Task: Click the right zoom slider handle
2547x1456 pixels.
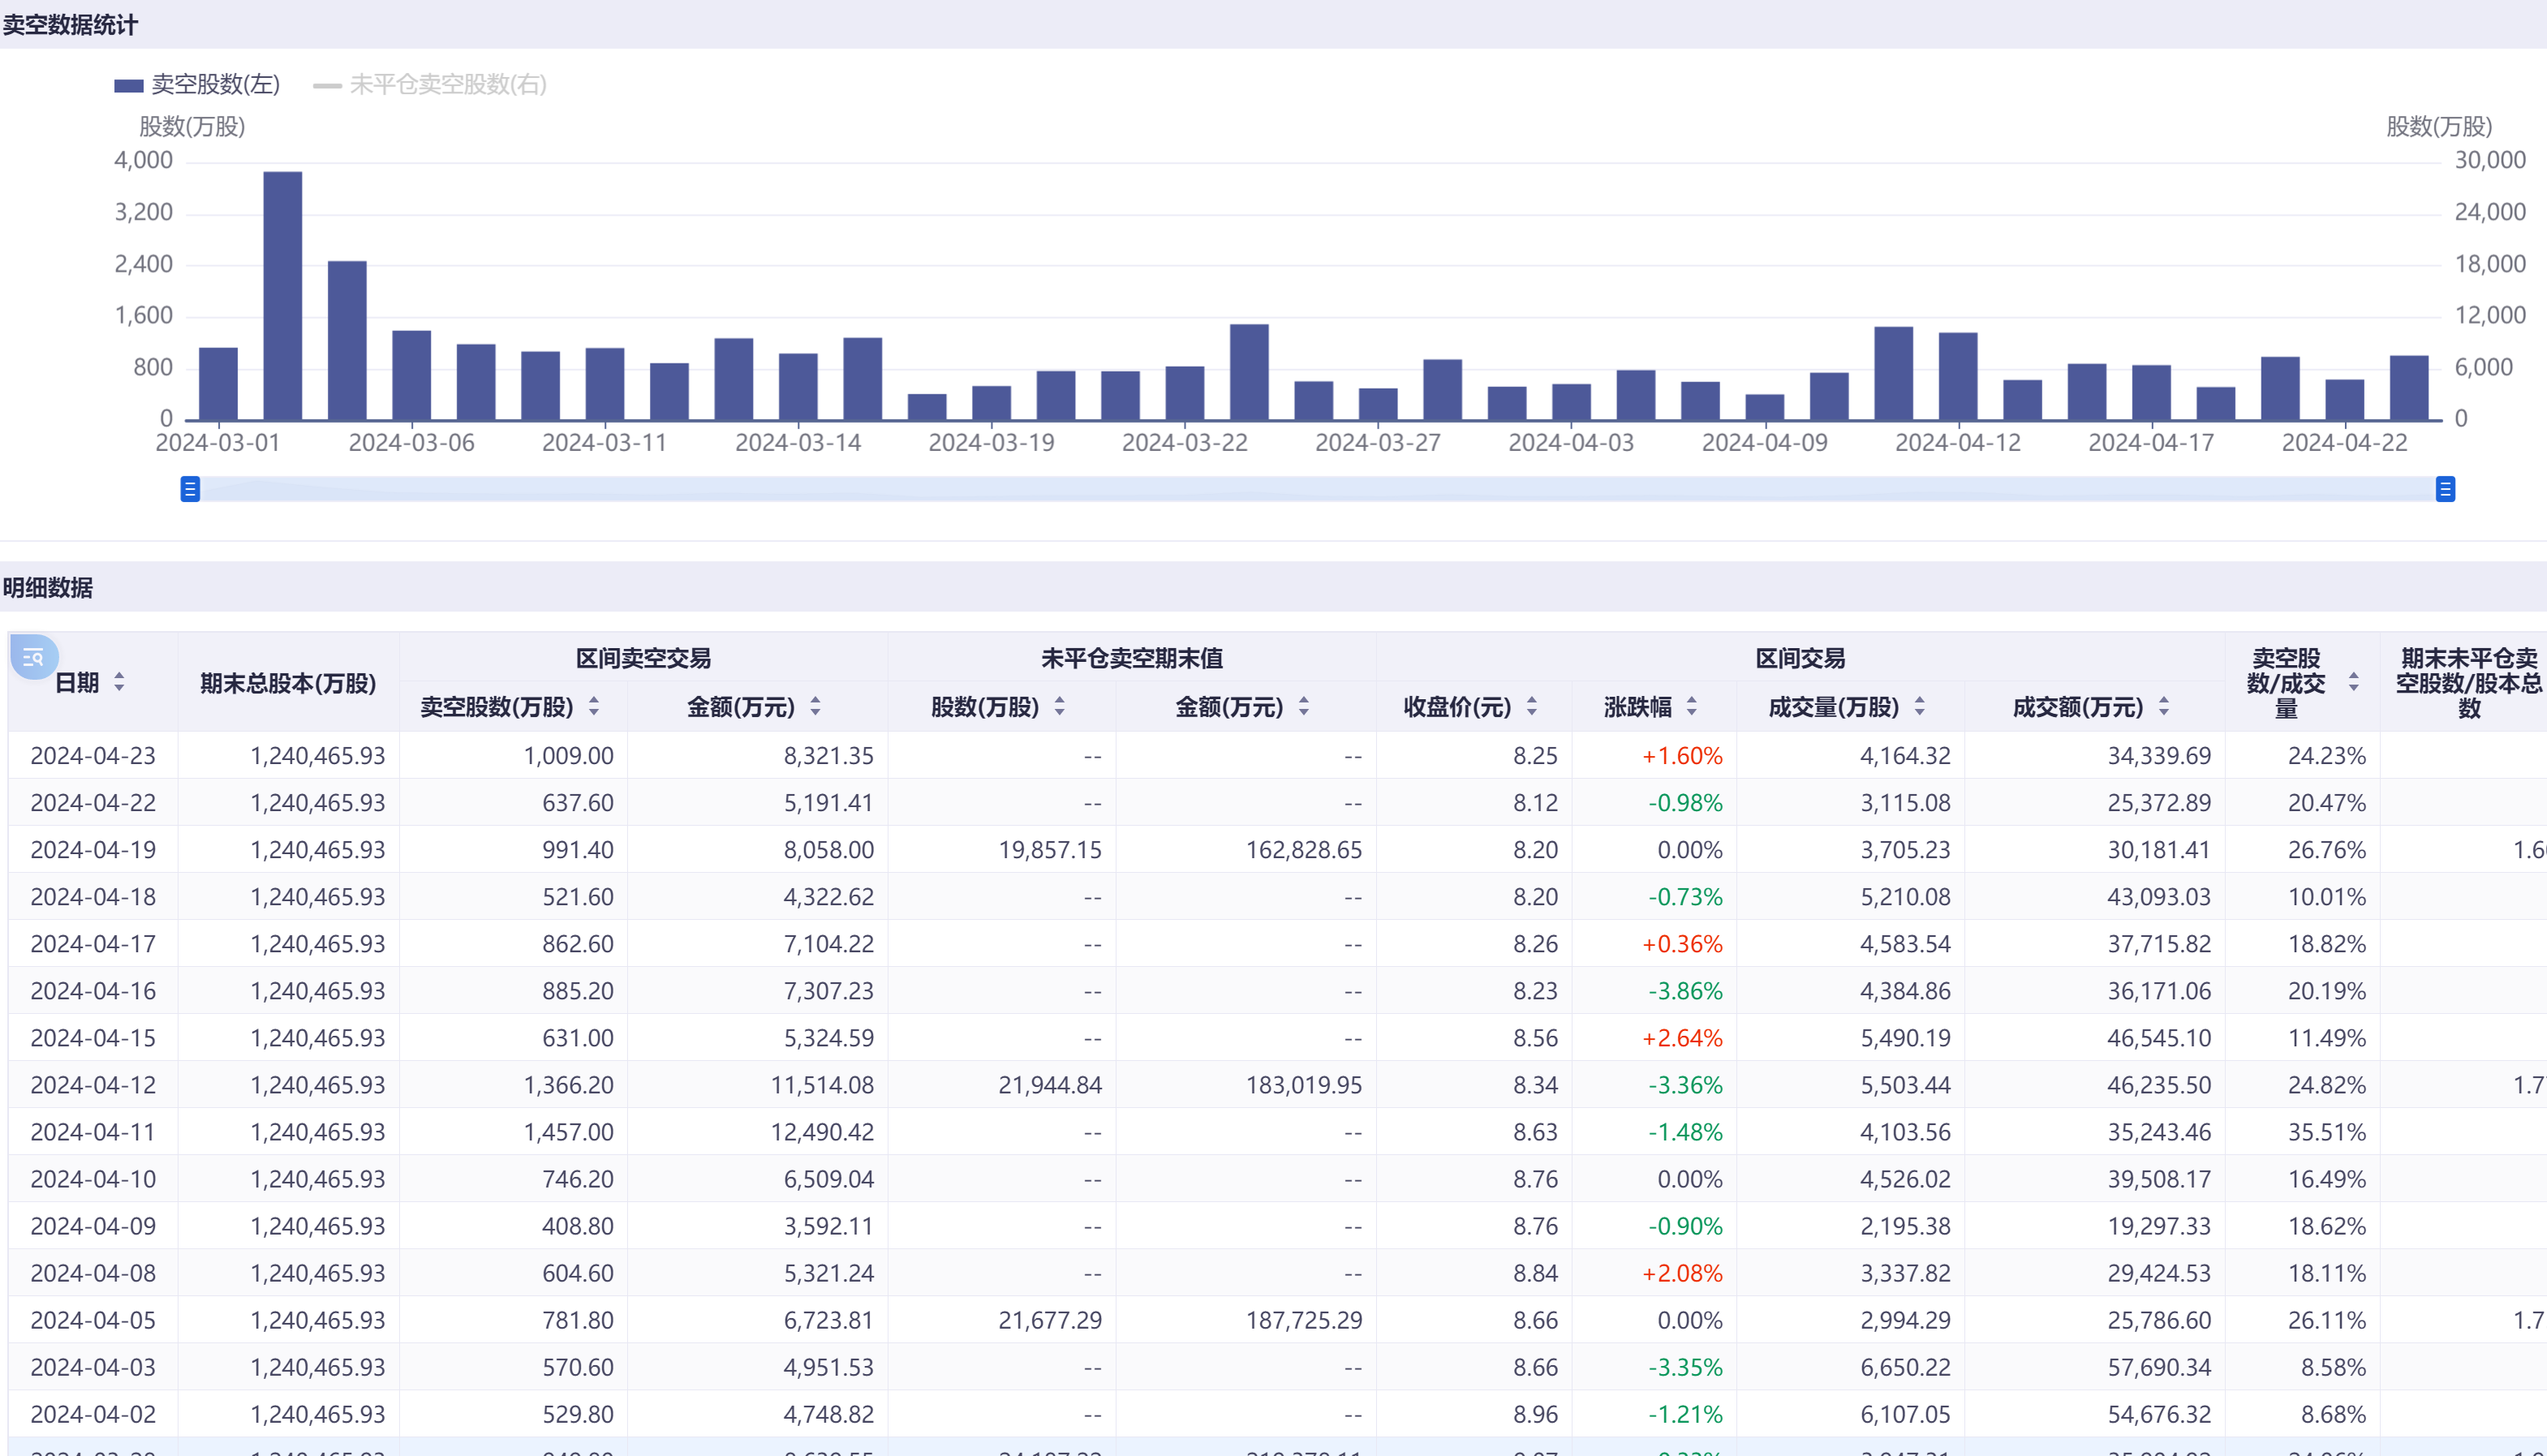Action: 2445,489
